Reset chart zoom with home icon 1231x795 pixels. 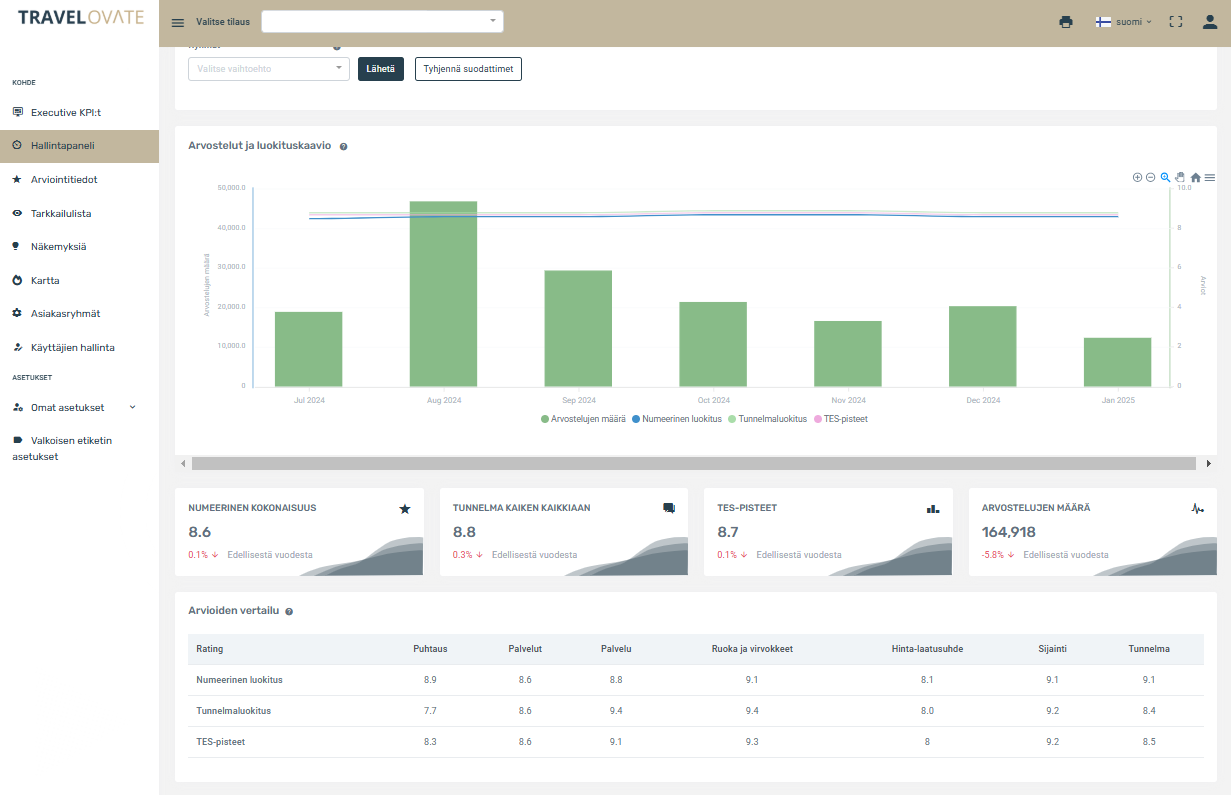coord(1195,177)
